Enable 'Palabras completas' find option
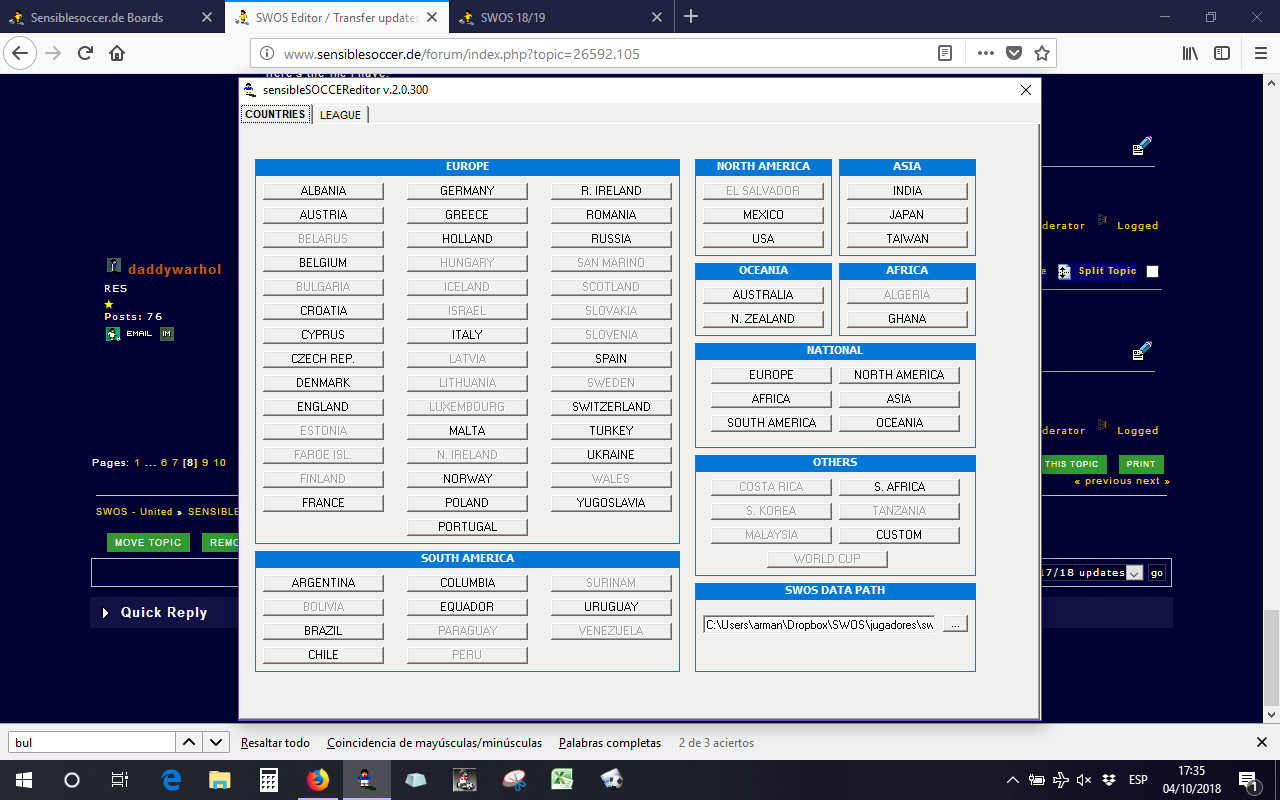The width and height of the screenshot is (1280, 800). click(610, 743)
